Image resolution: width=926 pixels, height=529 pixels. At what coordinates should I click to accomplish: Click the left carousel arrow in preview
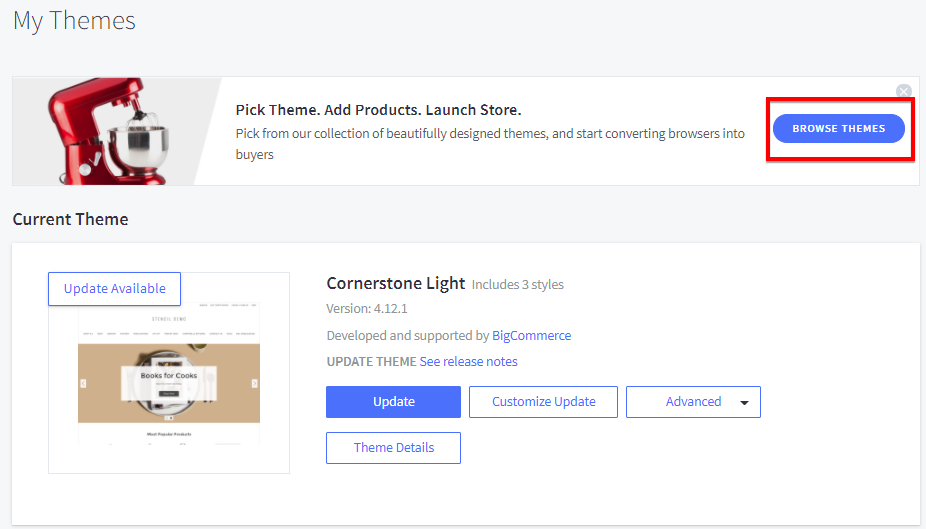83,383
